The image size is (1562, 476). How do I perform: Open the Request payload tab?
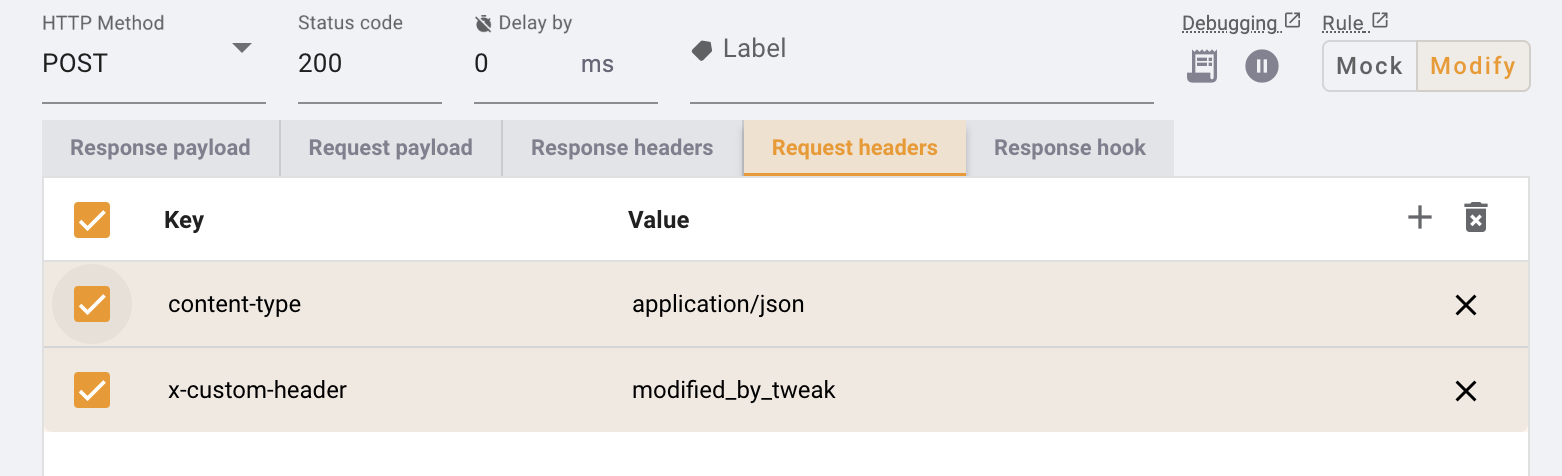click(390, 148)
